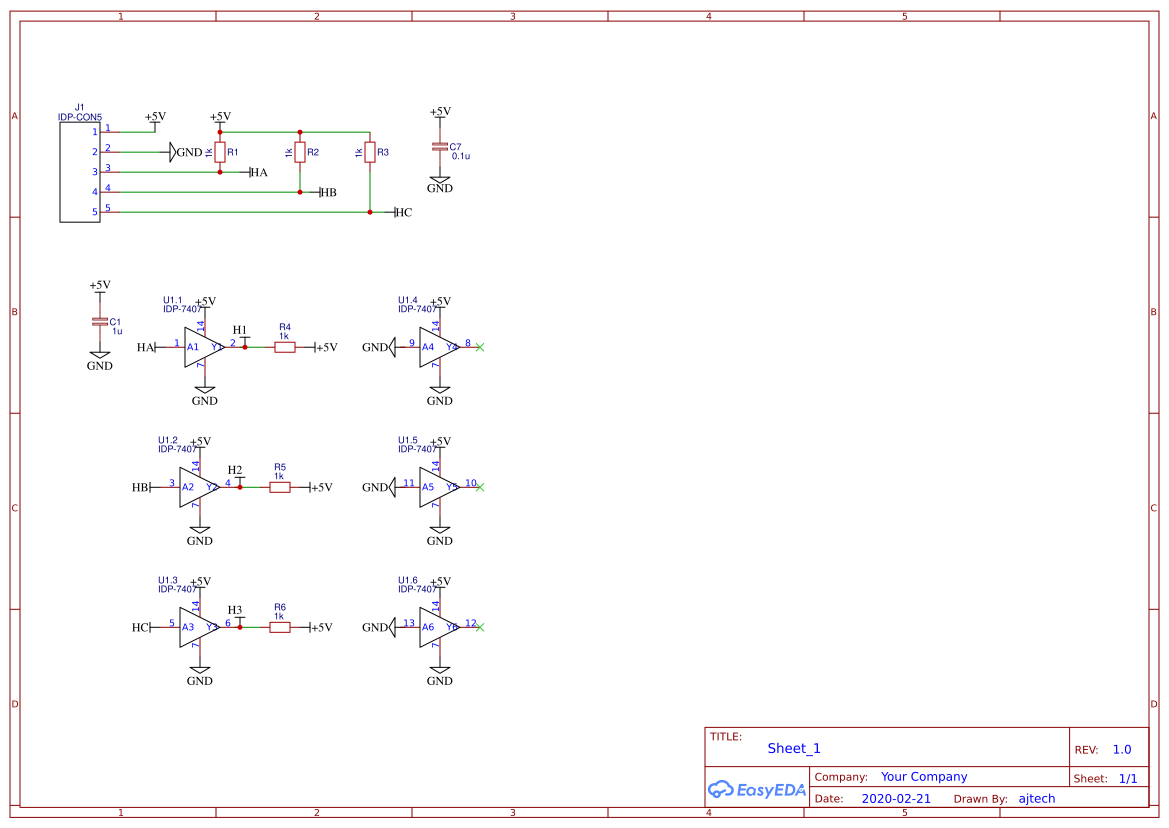The width and height of the screenshot is (1169, 828).
Task: Select capacitor C7 labeled 0.1u
Action: coord(438,146)
